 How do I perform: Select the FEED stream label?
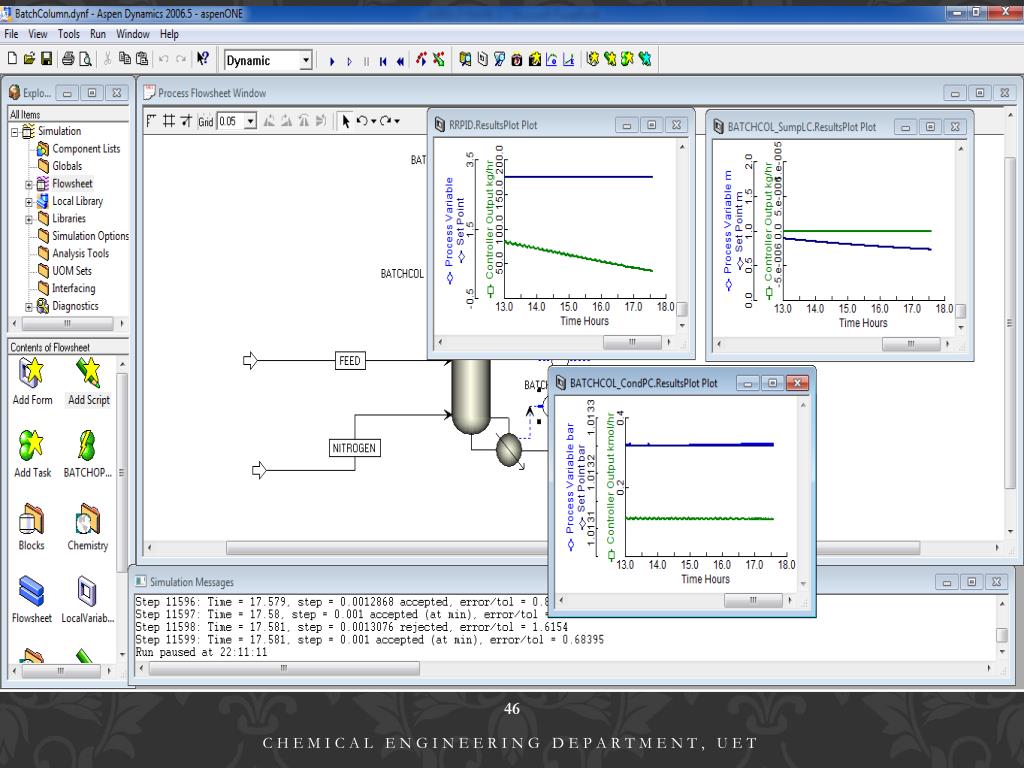coord(349,360)
